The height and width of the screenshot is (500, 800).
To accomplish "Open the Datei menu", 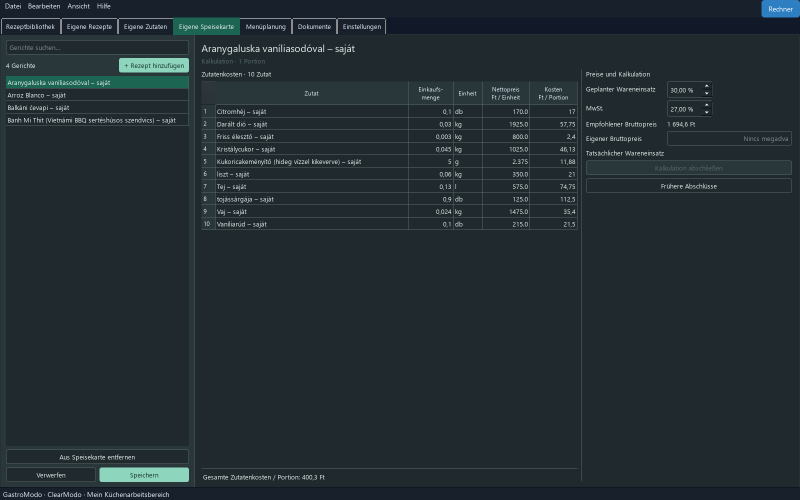I will click(13, 6).
